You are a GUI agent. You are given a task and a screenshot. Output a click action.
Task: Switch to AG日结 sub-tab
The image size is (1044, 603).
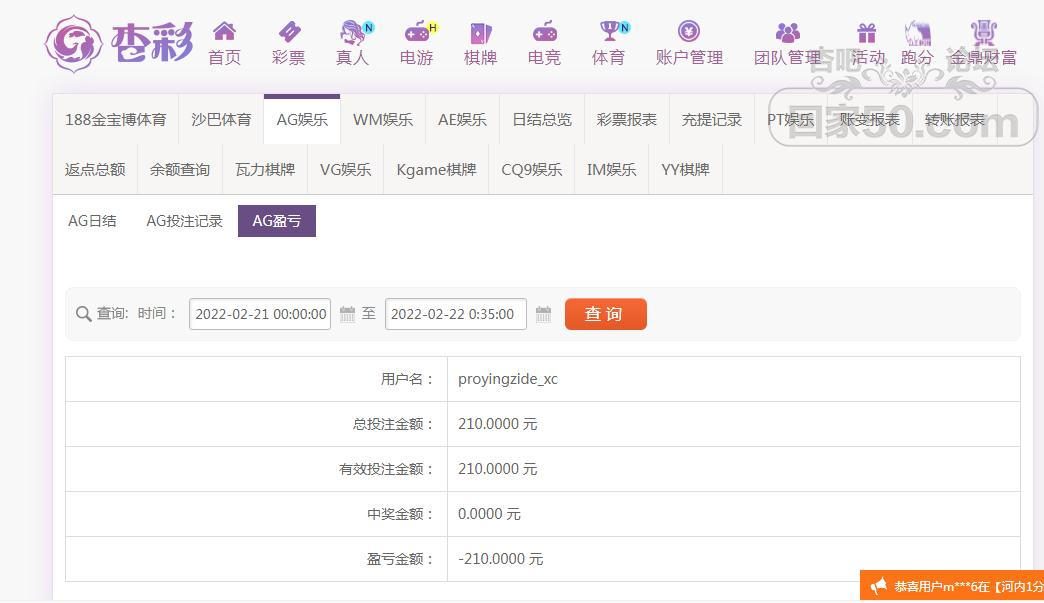pos(92,221)
